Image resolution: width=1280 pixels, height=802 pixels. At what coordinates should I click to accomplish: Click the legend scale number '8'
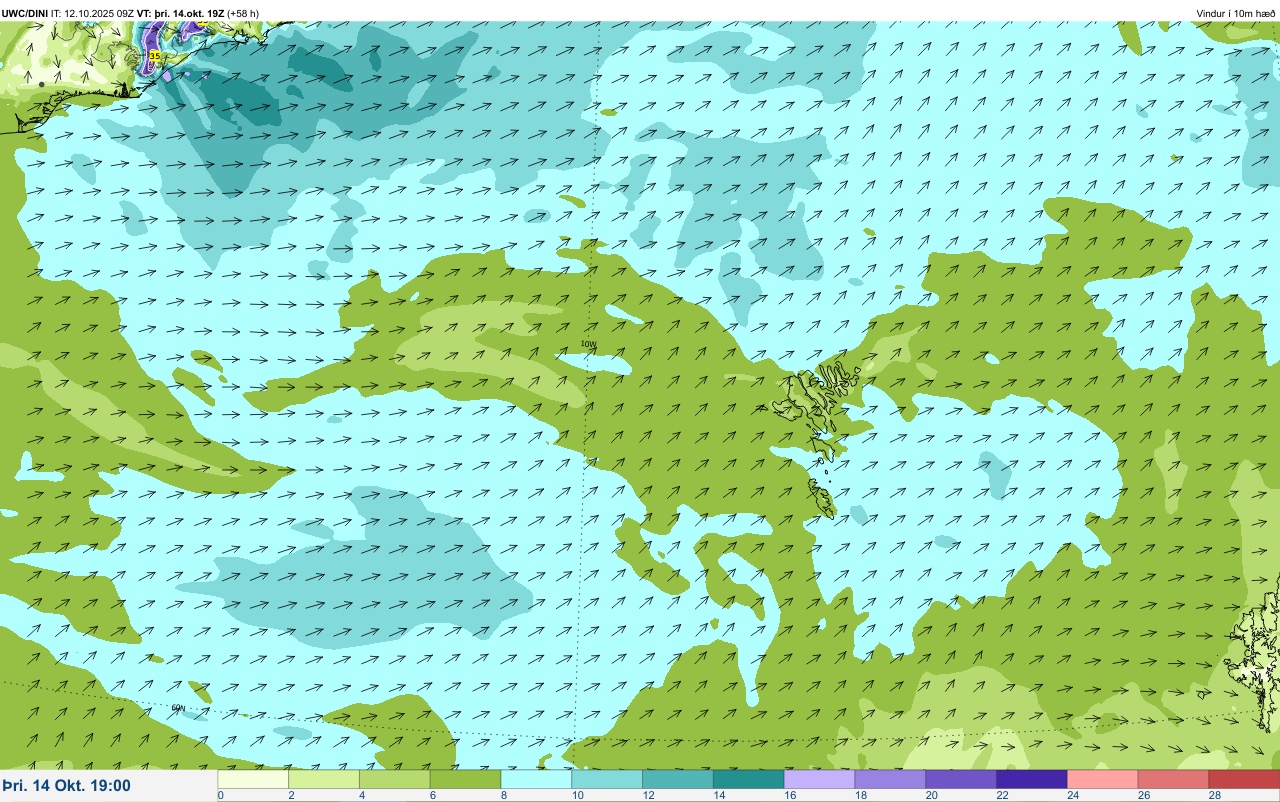503,795
